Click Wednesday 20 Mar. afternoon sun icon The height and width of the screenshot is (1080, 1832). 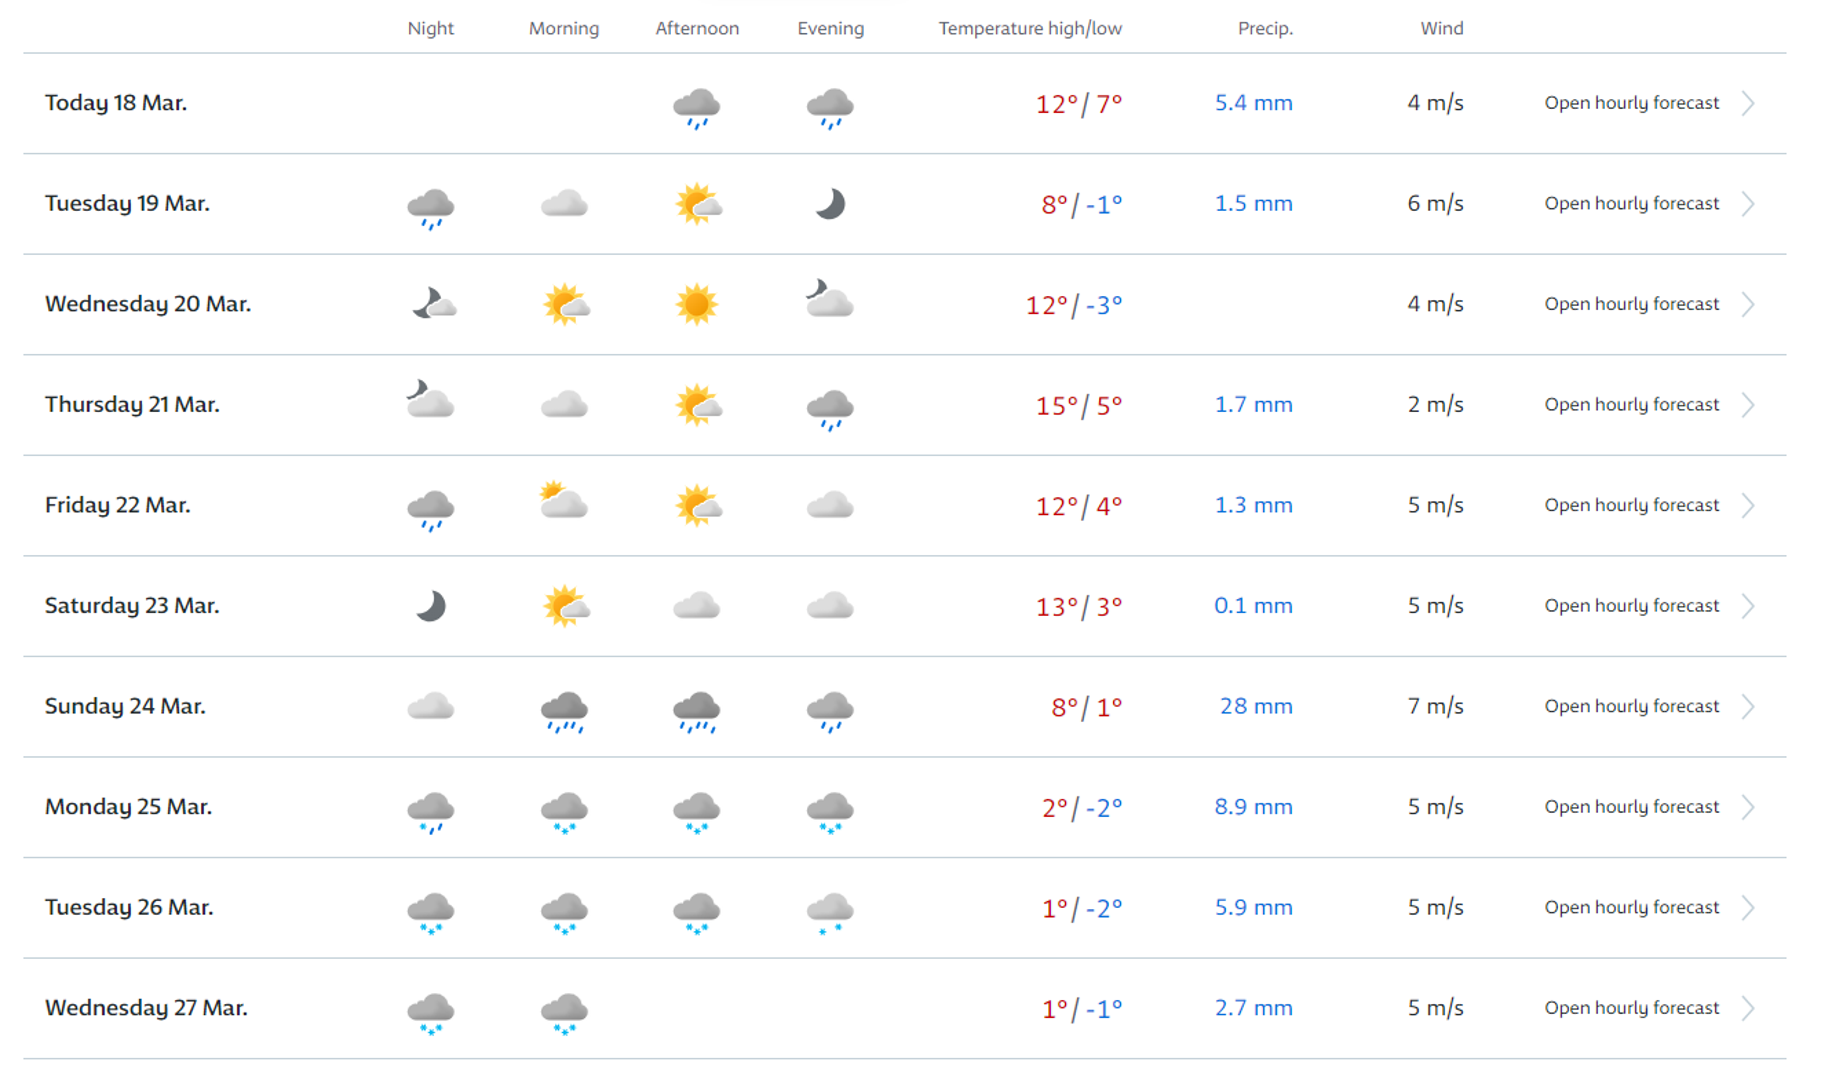point(696,304)
